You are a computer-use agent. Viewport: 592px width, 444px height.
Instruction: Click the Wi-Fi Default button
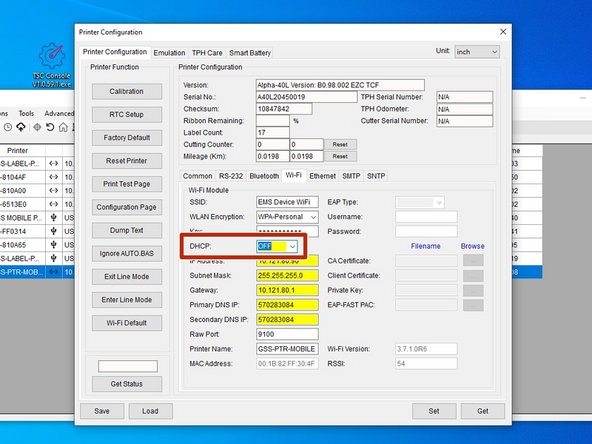126,323
